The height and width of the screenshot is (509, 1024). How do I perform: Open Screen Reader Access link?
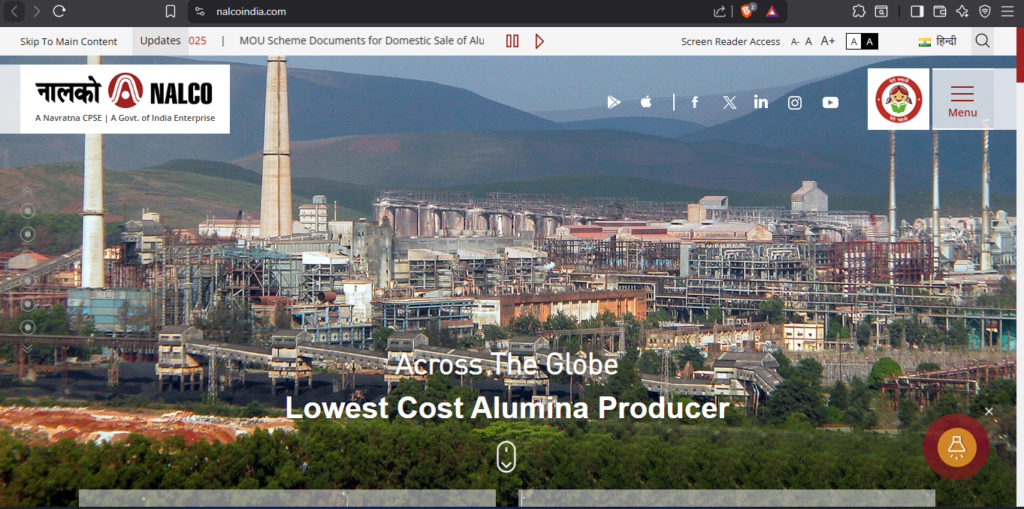point(730,41)
